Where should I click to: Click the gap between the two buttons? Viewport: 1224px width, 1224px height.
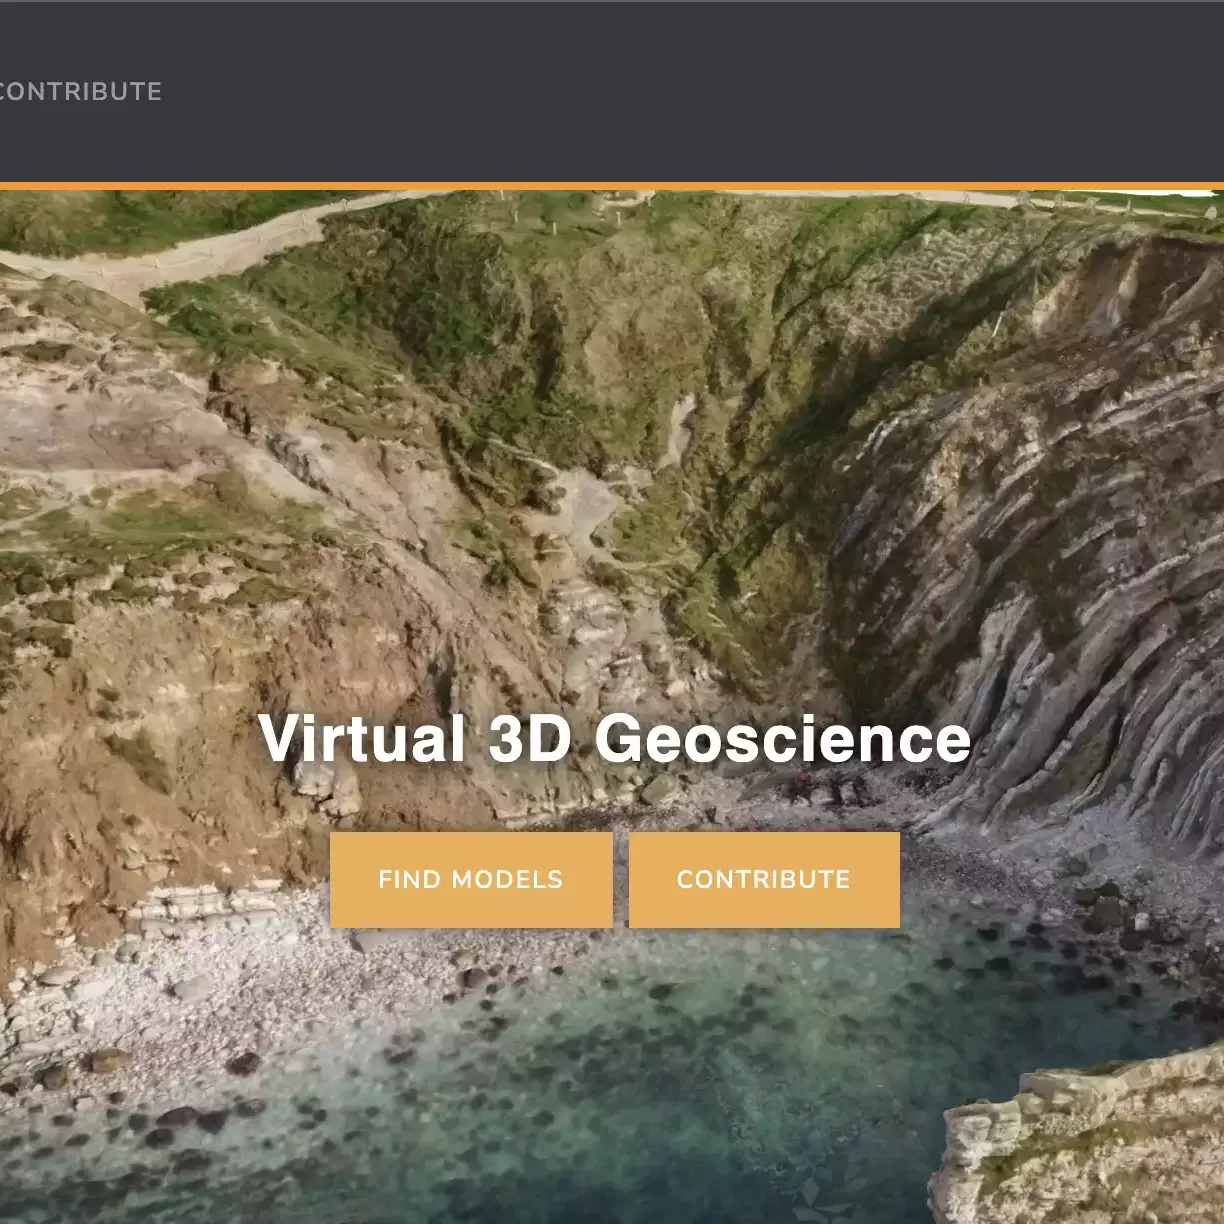(x=621, y=878)
